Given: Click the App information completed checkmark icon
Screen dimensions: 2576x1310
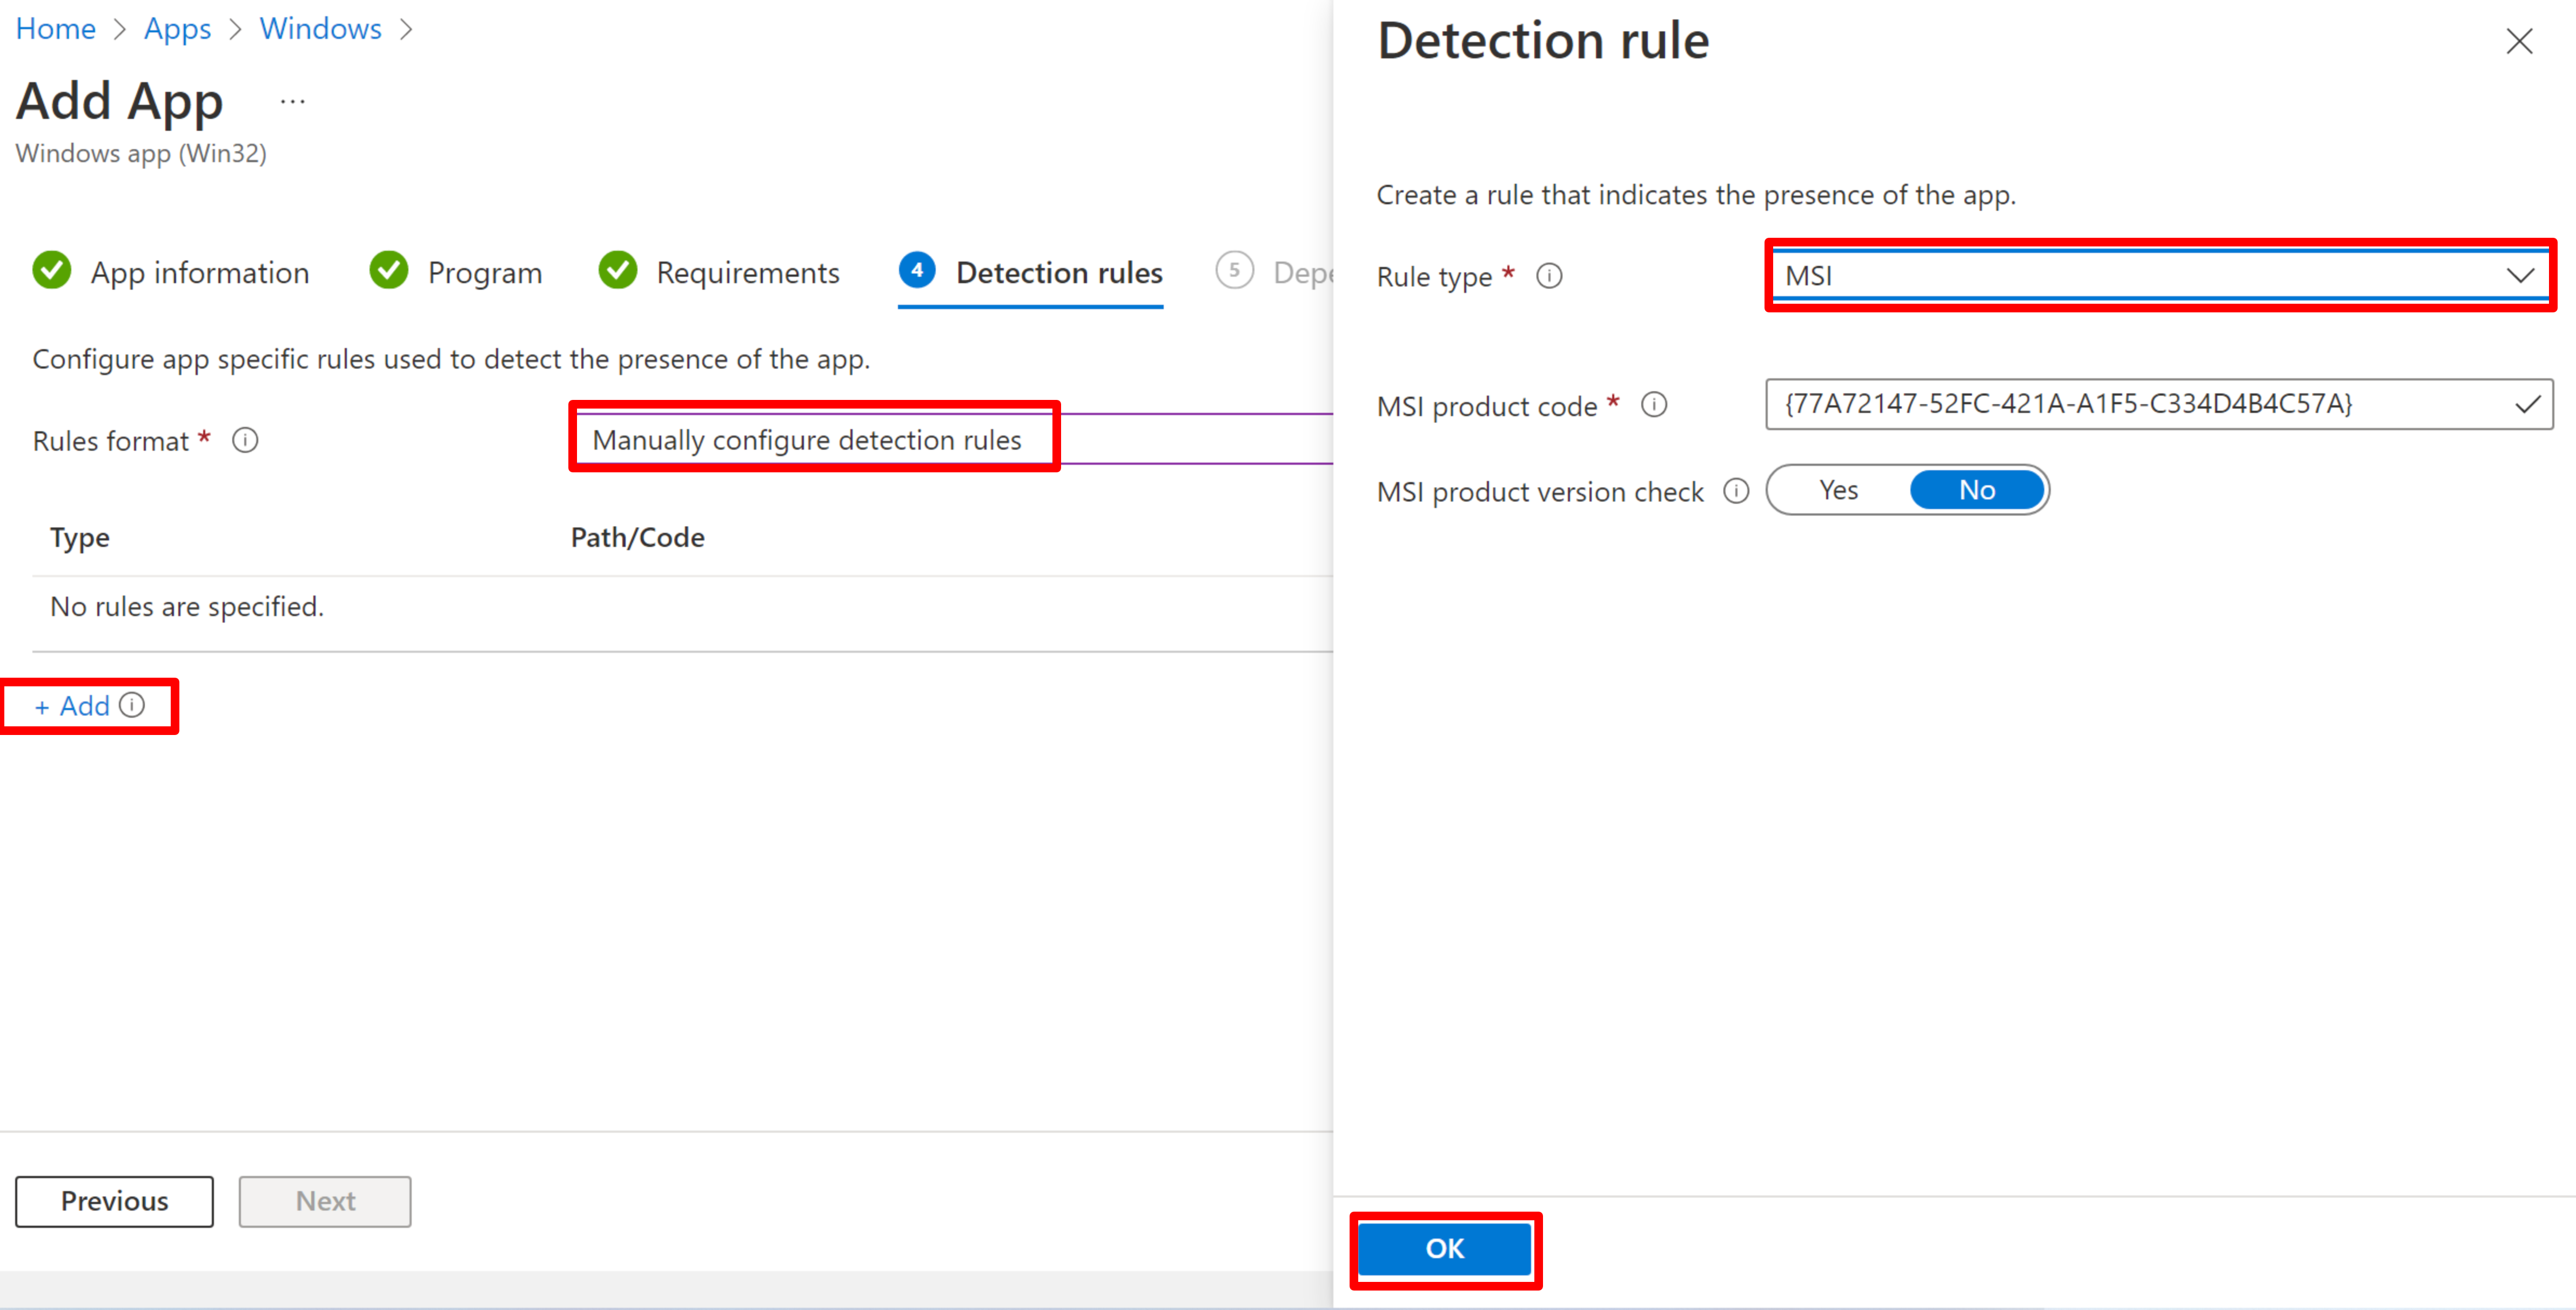Looking at the screenshot, I should pyautogui.click(x=52, y=271).
